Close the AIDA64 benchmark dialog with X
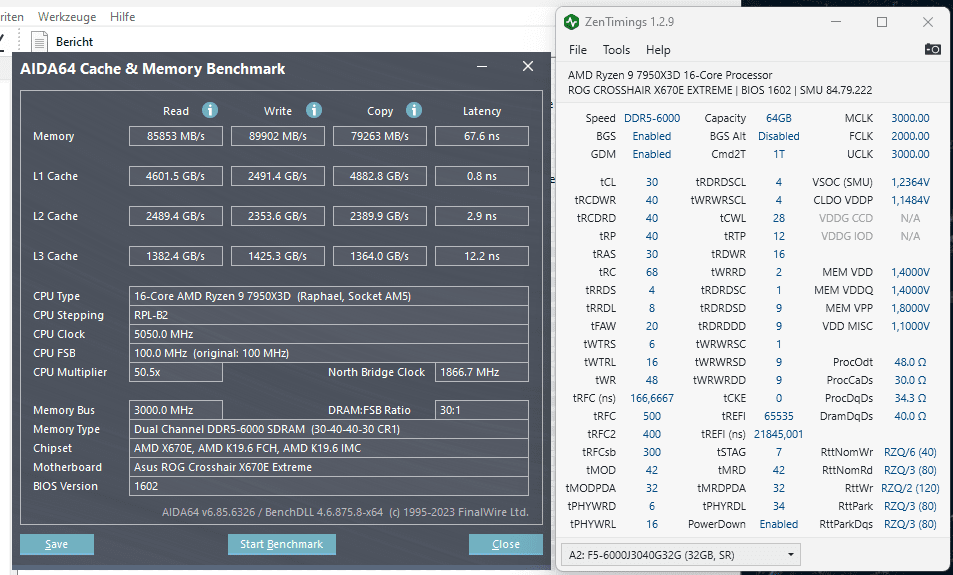 pyautogui.click(x=528, y=66)
